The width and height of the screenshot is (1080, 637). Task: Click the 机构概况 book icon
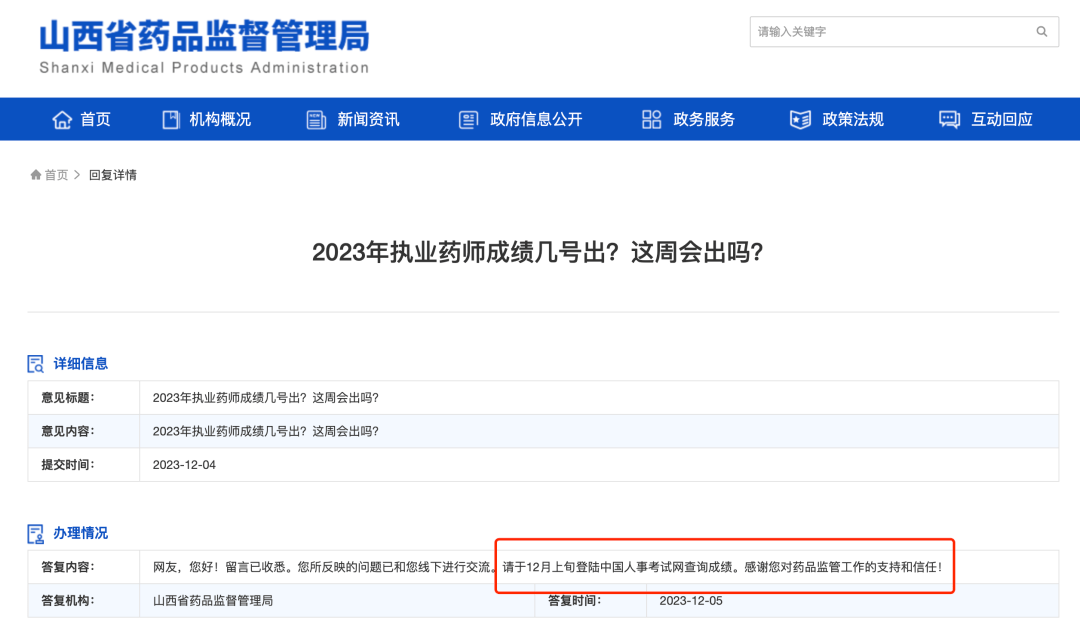[171, 120]
